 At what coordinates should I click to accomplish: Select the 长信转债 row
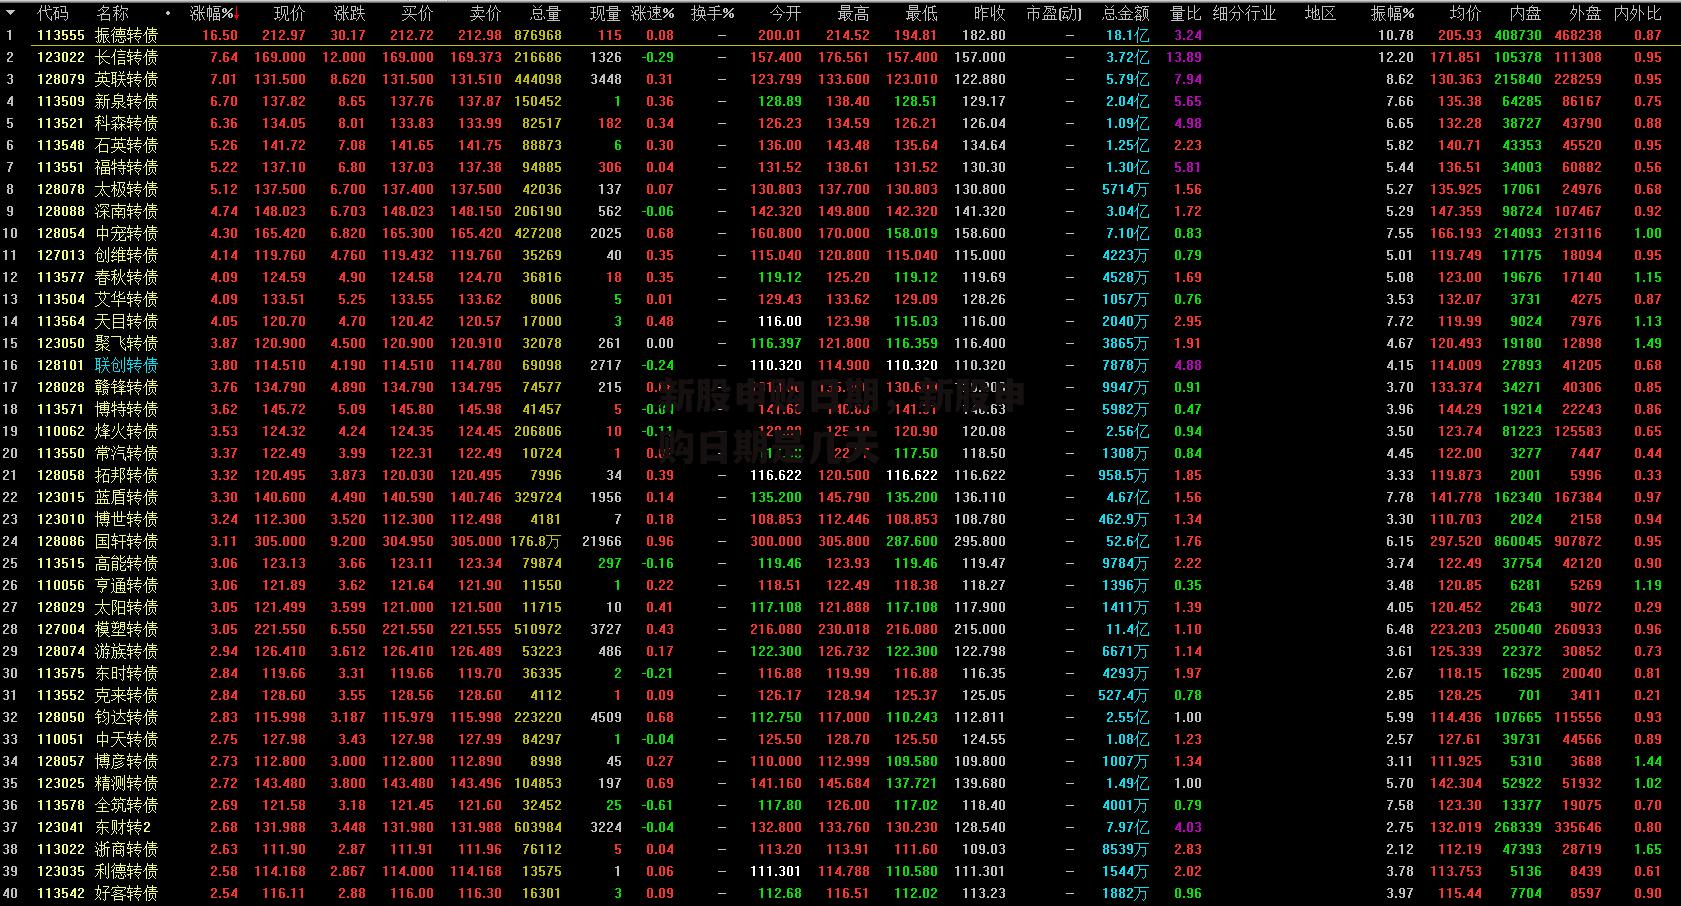(840, 57)
